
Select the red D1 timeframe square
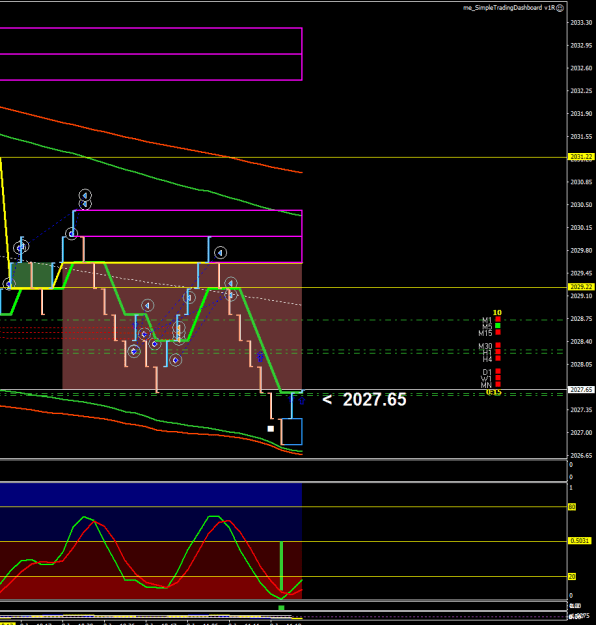[x=498, y=371]
